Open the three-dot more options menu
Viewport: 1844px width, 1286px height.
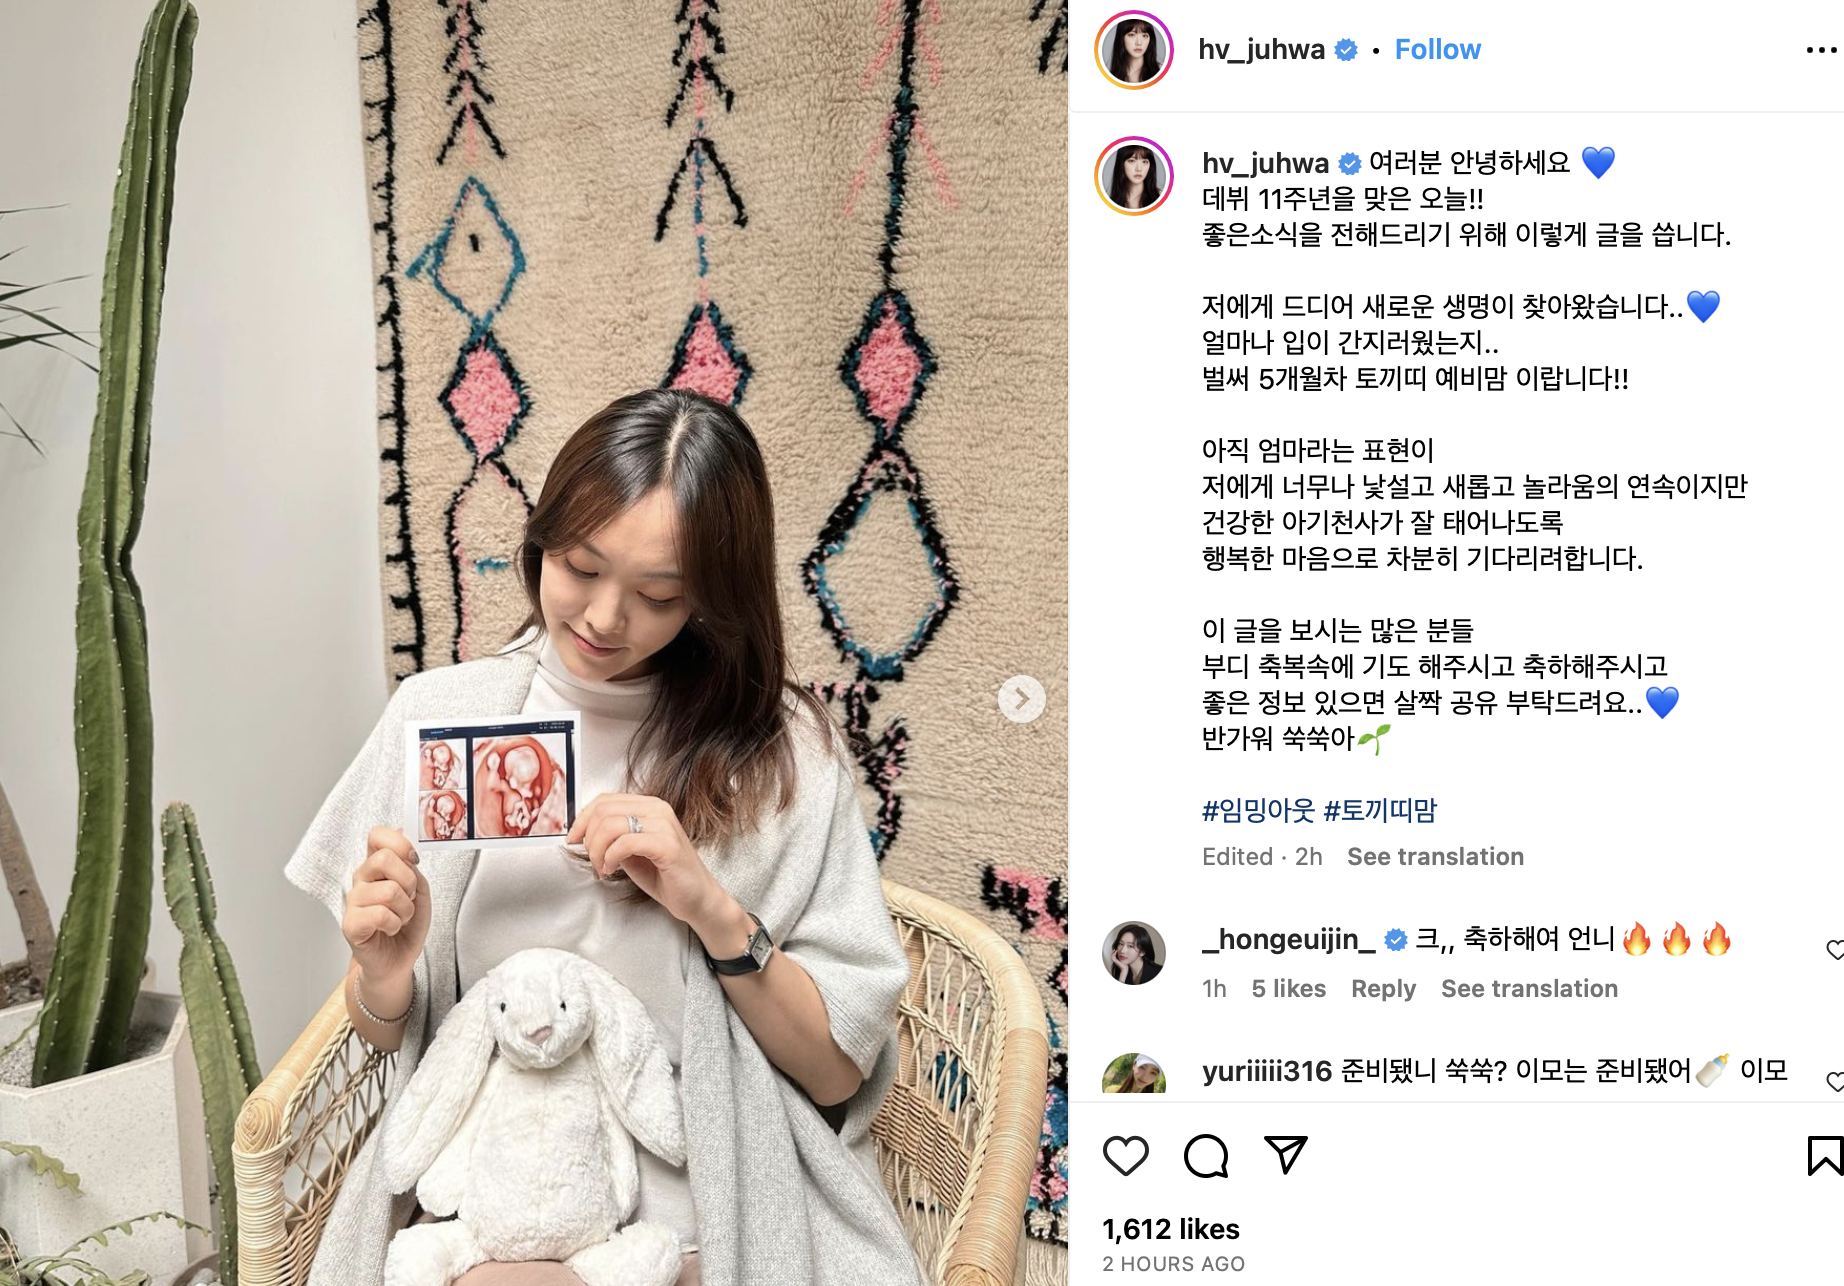[x=1822, y=50]
